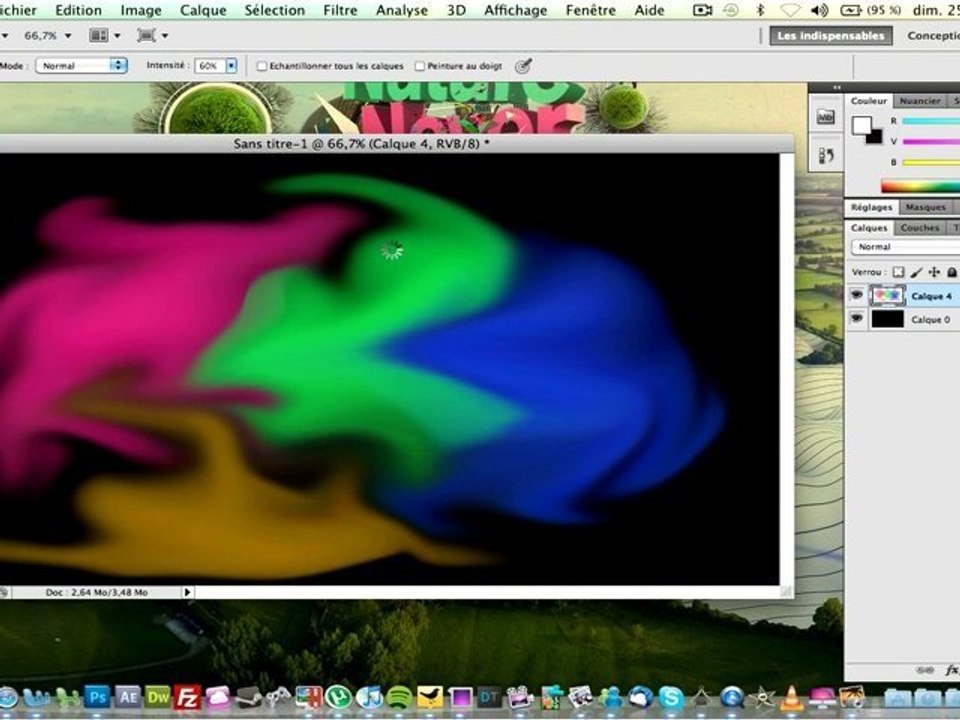960x720 pixels.
Task: Open the game controller app in Dock
Action: (278, 697)
